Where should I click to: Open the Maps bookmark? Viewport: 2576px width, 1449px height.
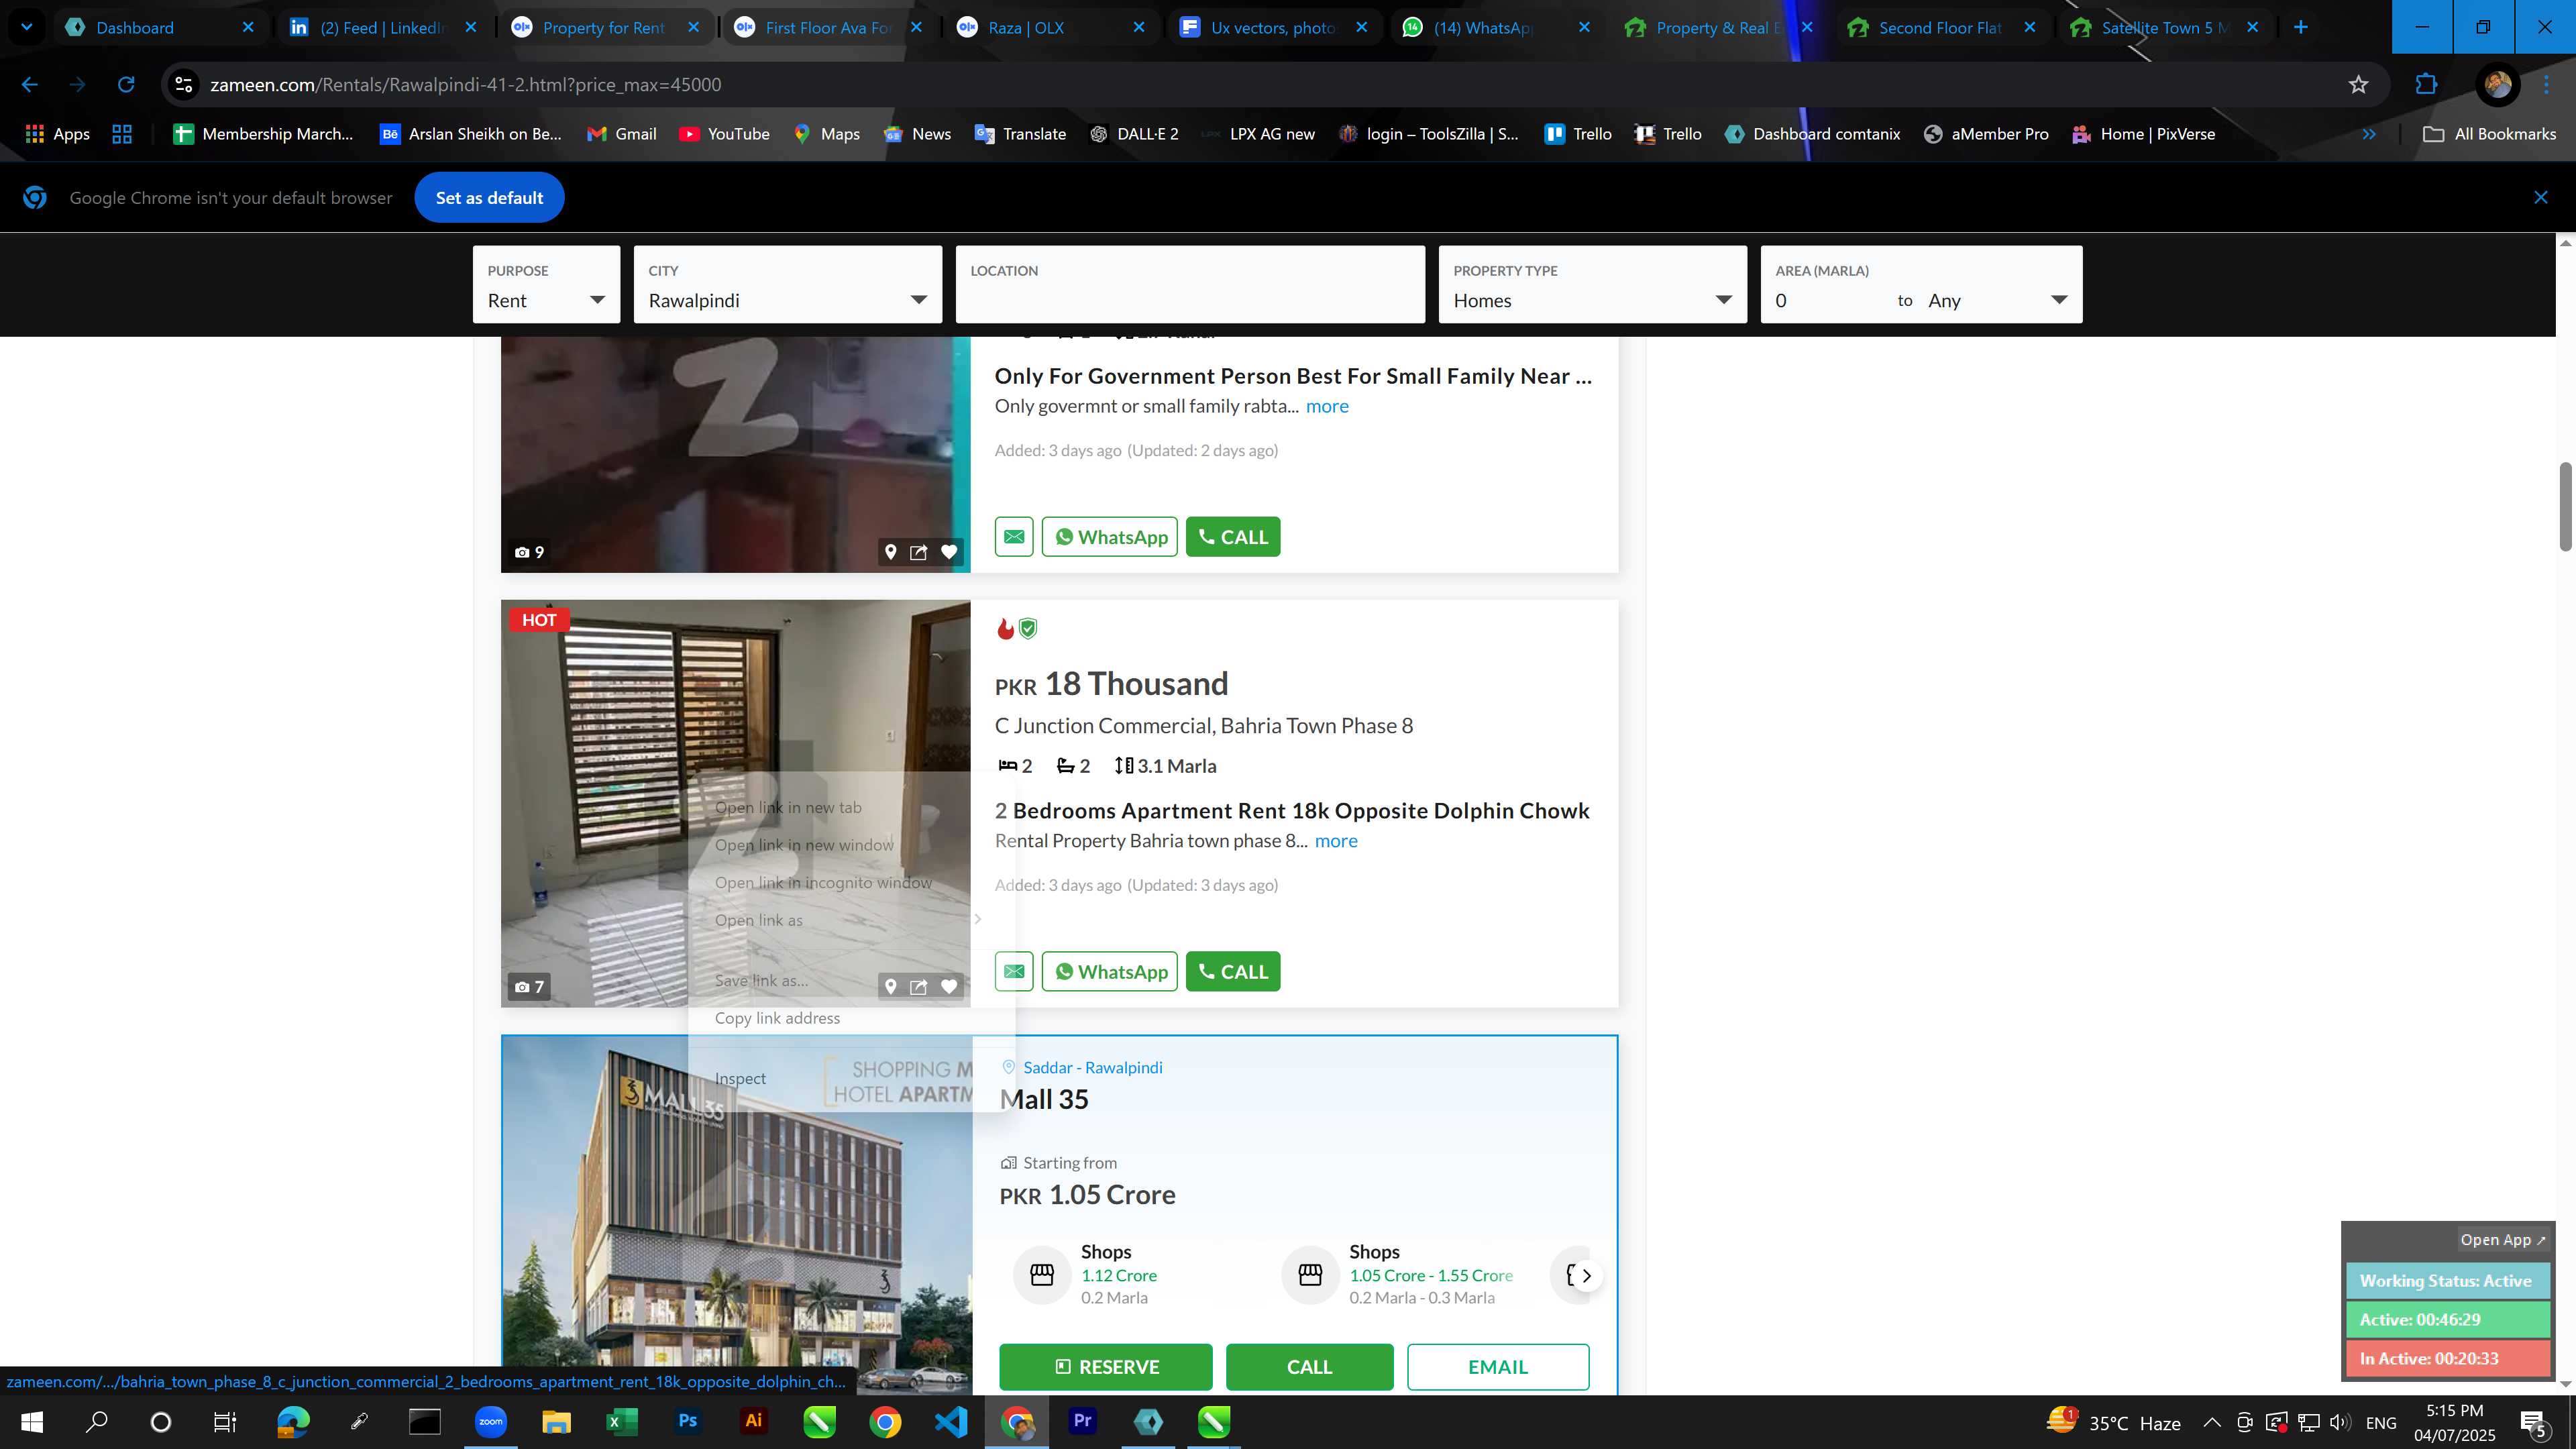pos(826,134)
